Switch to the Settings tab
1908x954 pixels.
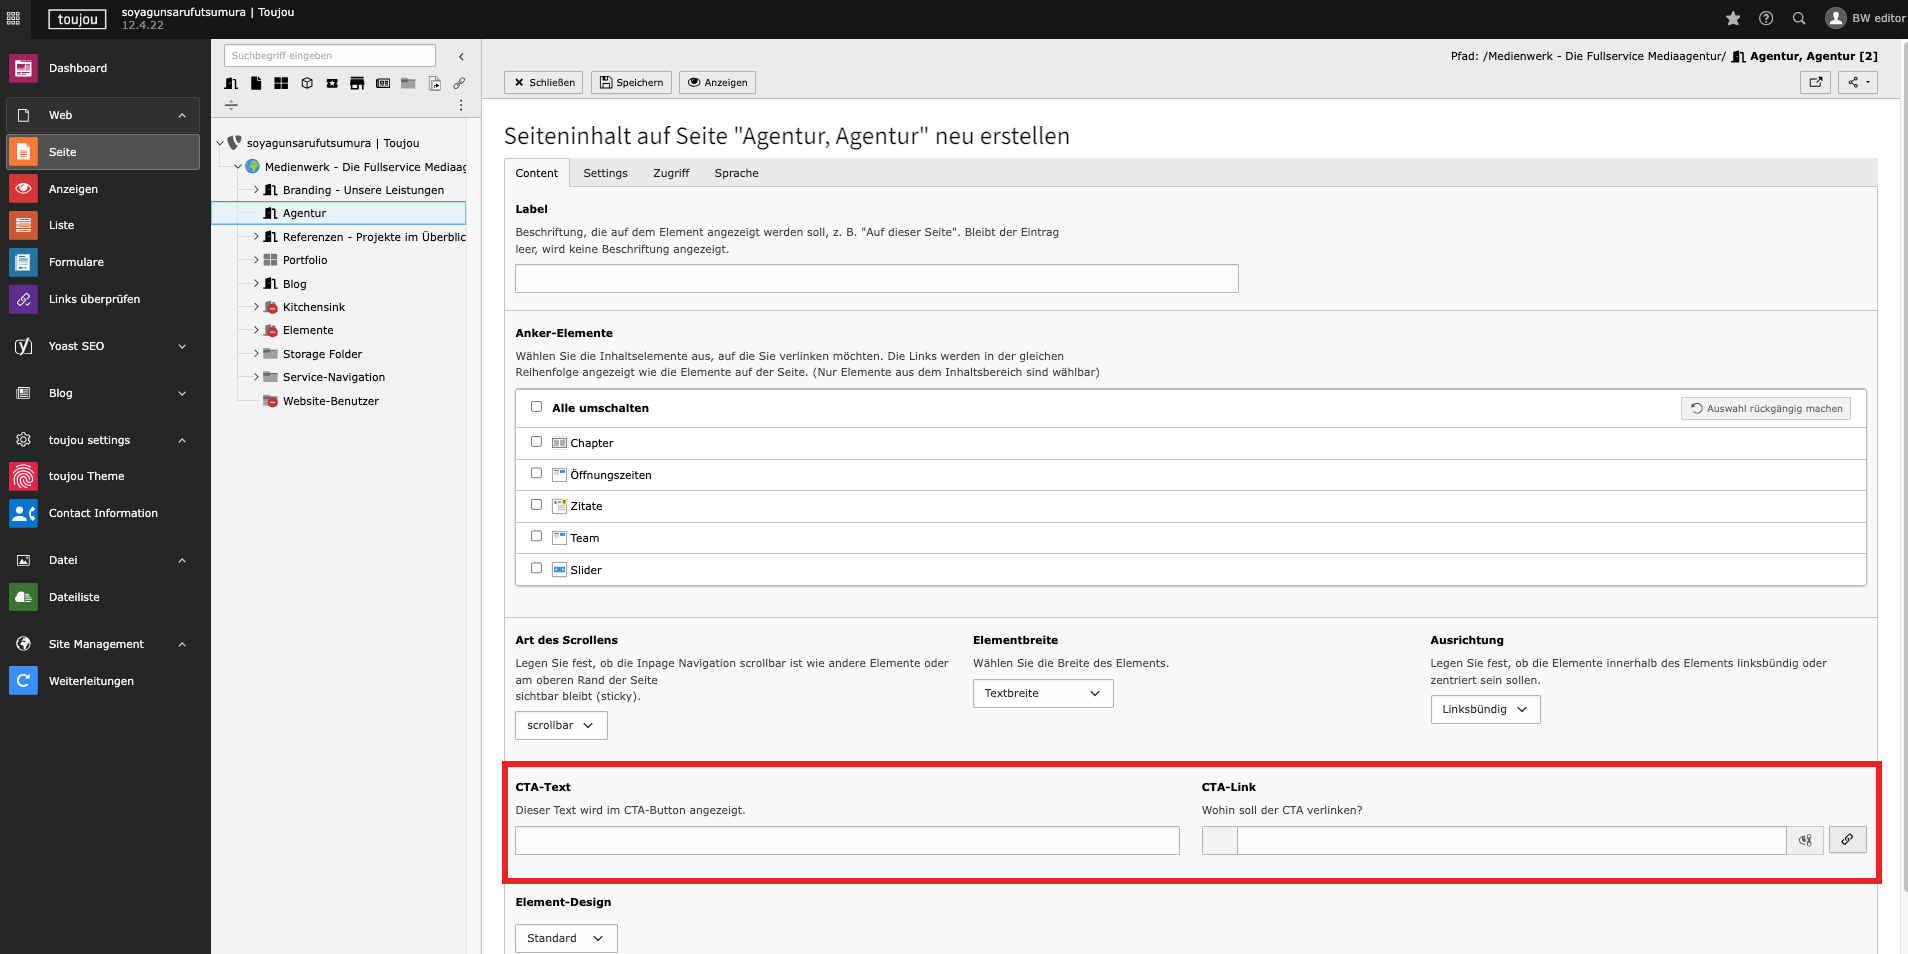click(x=605, y=173)
